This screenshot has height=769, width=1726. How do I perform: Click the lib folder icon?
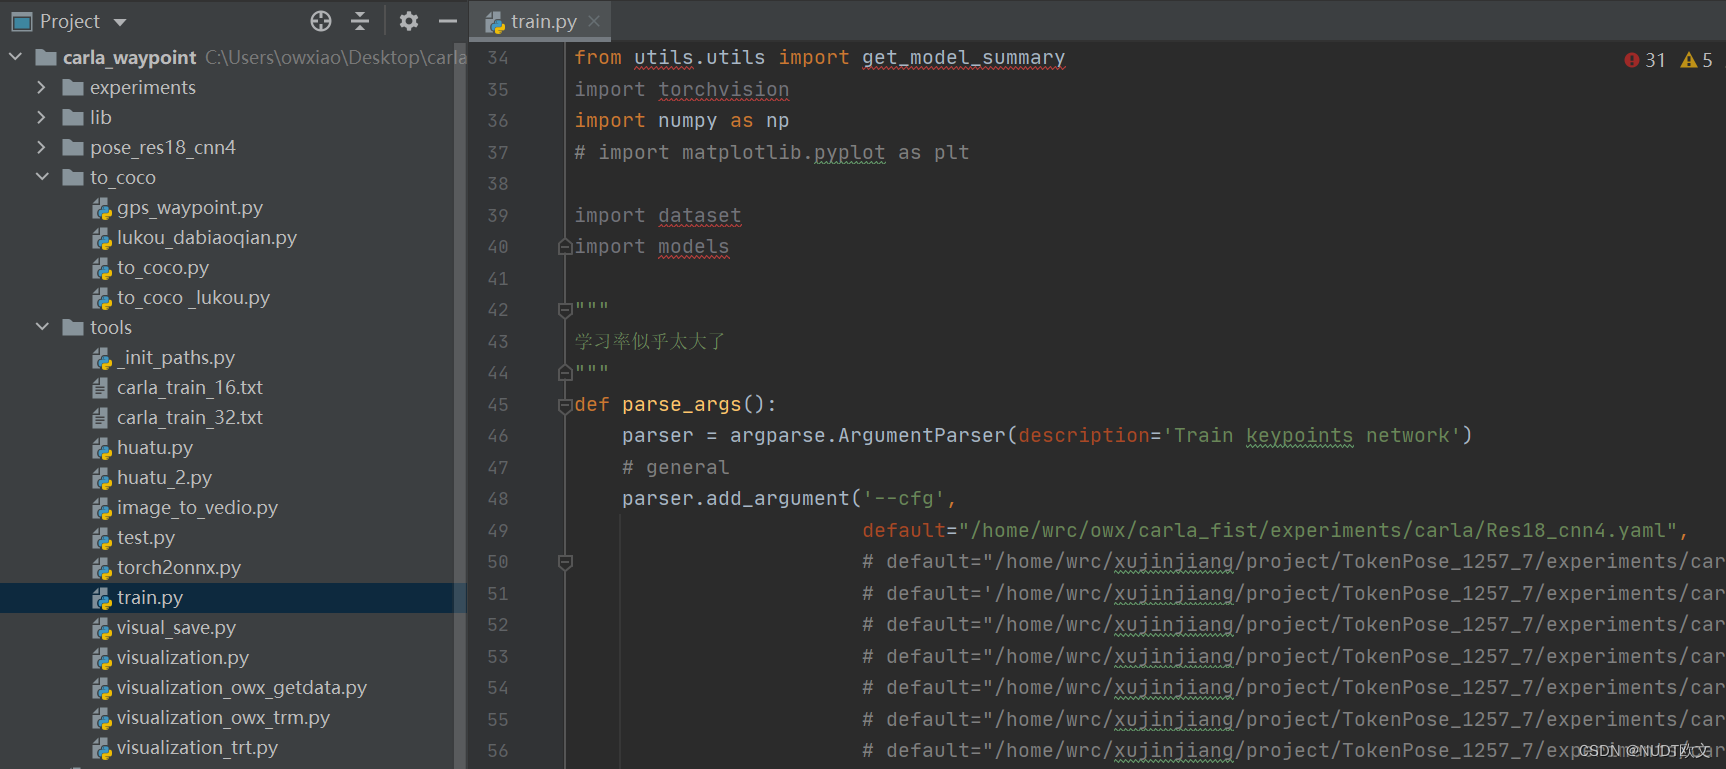pyautogui.click(x=72, y=117)
